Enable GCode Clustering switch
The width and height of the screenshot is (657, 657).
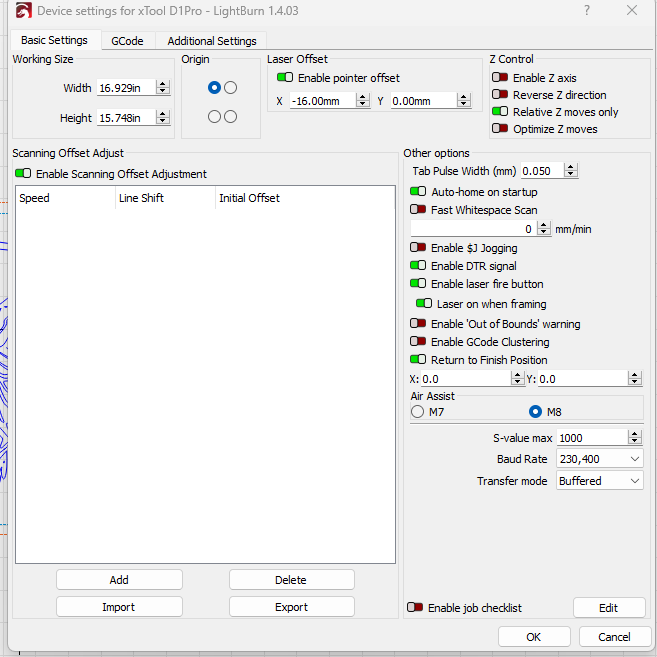pos(418,341)
